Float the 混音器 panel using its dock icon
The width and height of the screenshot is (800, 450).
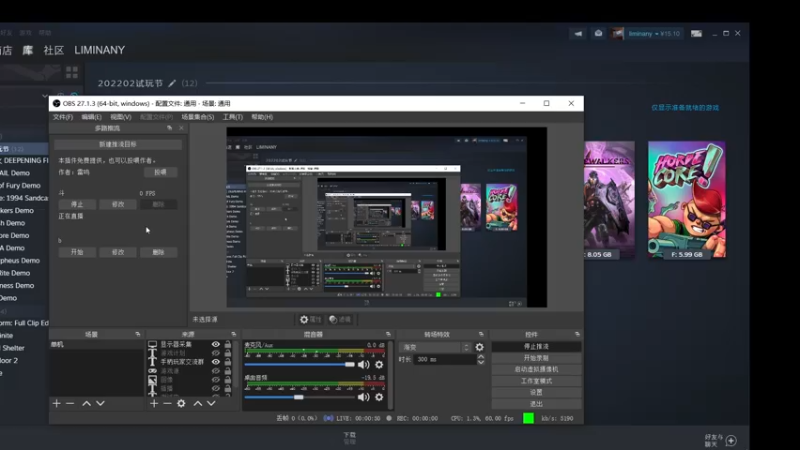[388, 334]
